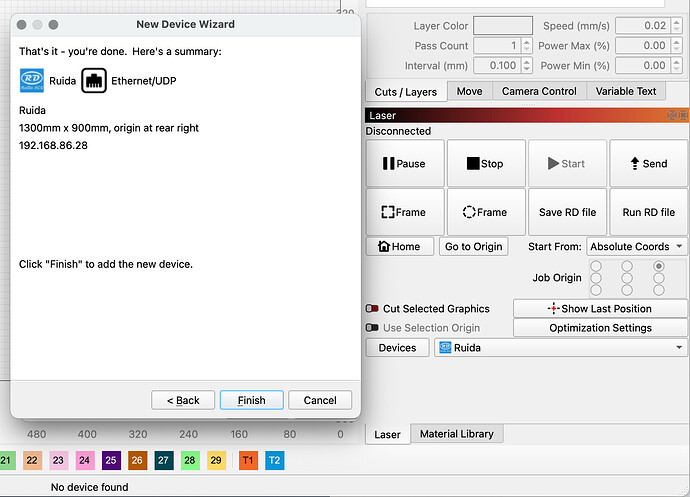This screenshot has width=690, height=497.
Task: Click Run RD file
Action: [x=649, y=212]
